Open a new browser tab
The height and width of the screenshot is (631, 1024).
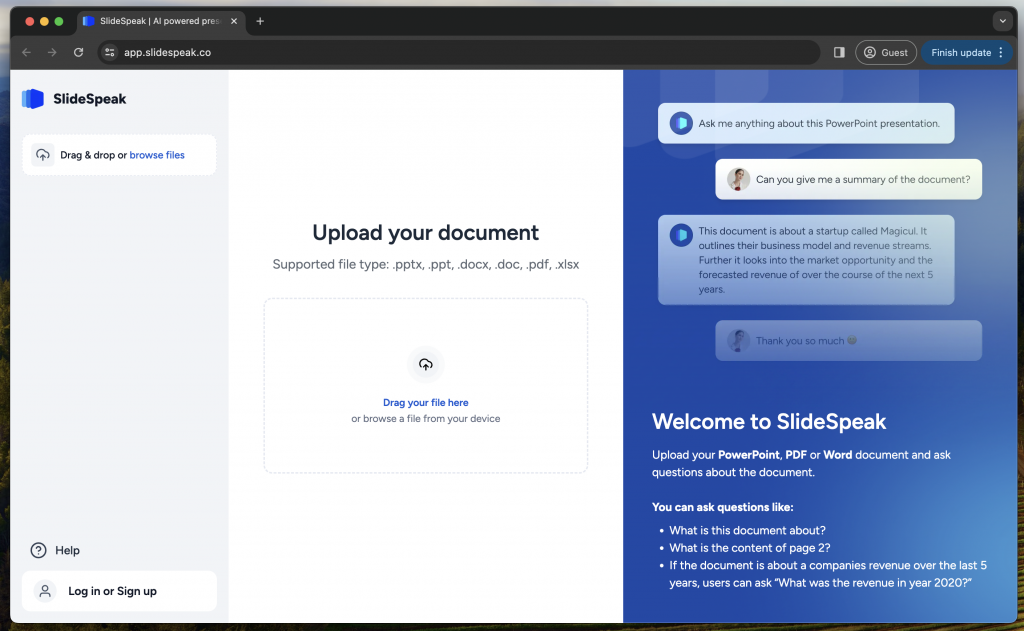point(260,21)
